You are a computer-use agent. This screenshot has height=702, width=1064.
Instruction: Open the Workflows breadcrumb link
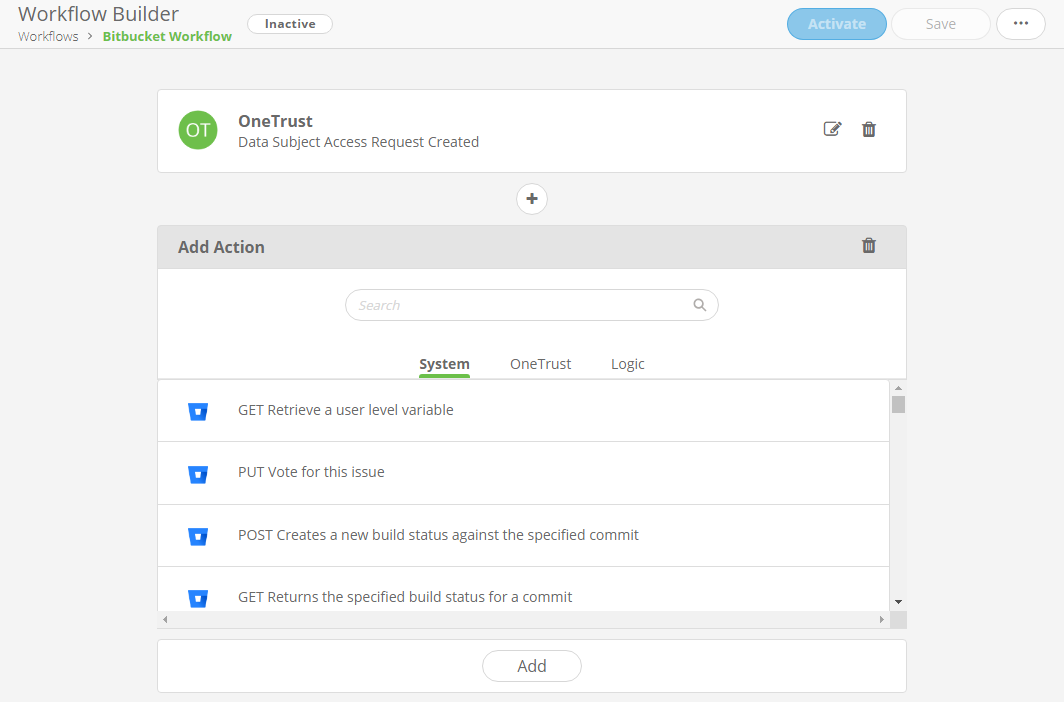tap(47, 36)
